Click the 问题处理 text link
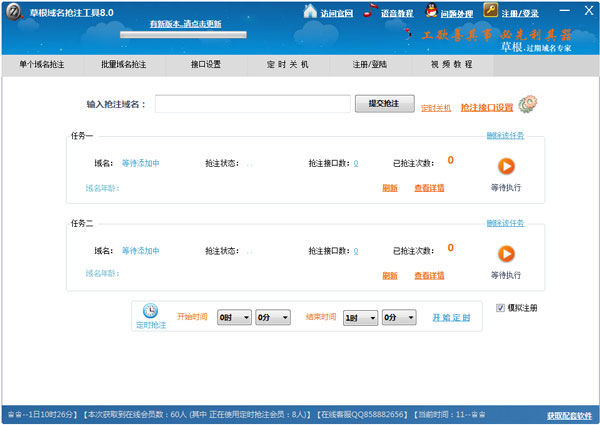This screenshot has height=425, width=600. tap(457, 14)
